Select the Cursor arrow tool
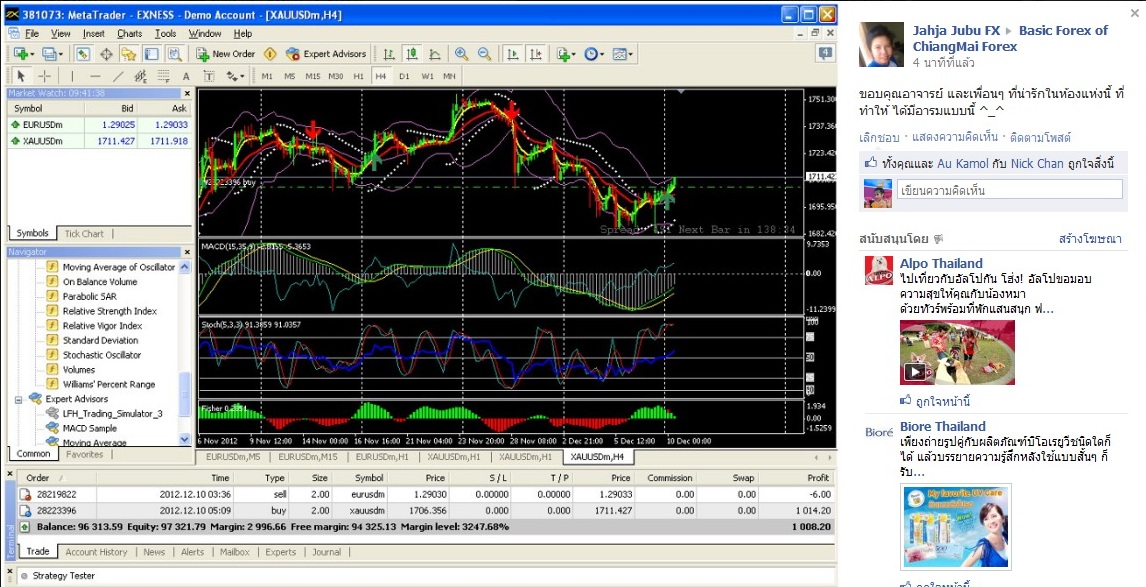The image size is (1146, 587). point(21,76)
